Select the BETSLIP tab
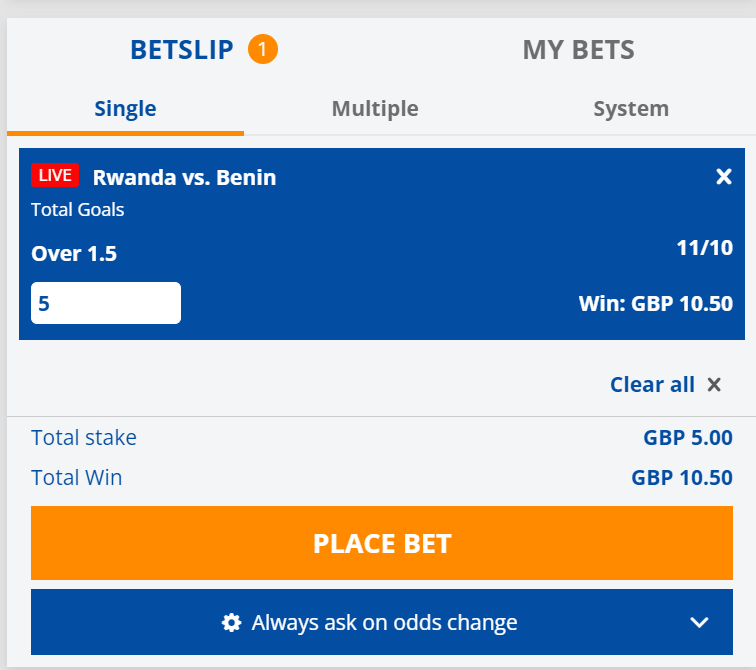This screenshot has width=756, height=670. coord(182,50)
